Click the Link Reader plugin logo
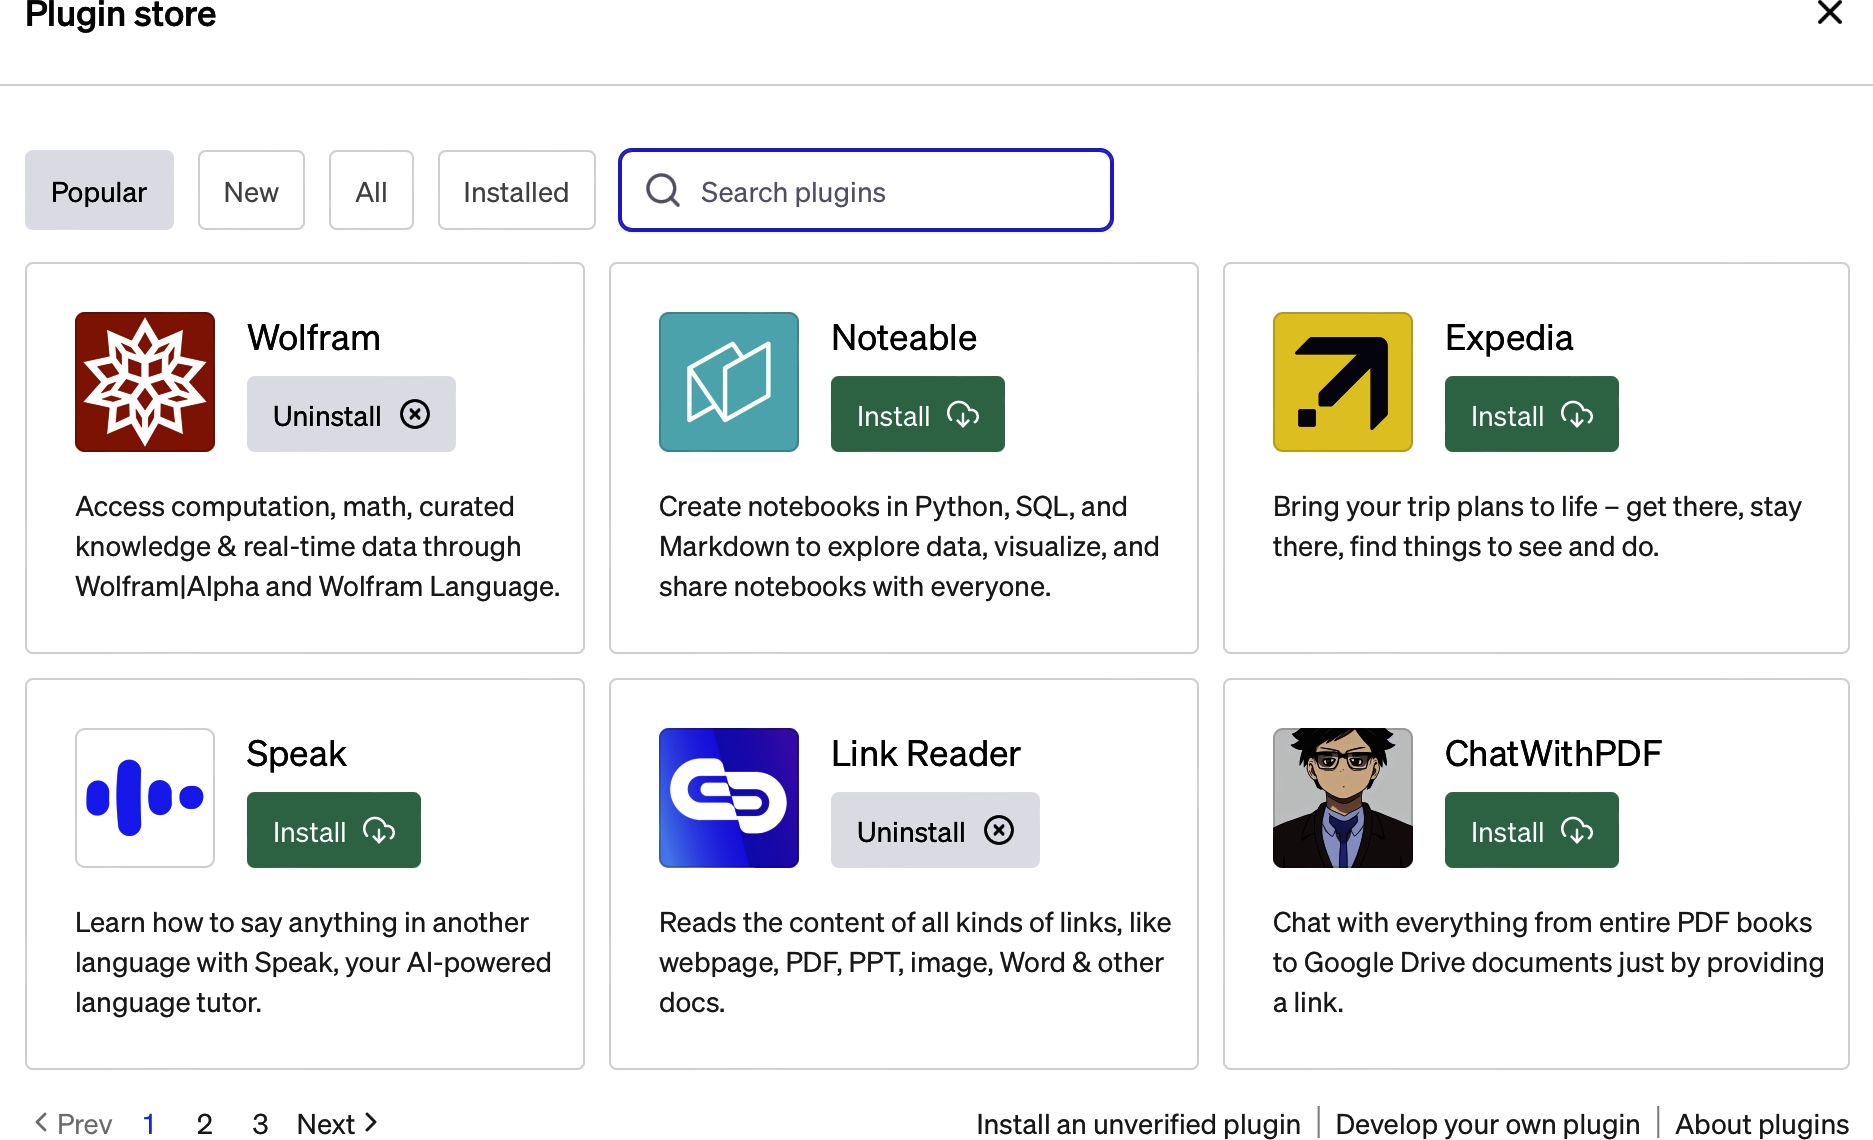Viewport: 1873px width, 1140px height. point(729,798)
